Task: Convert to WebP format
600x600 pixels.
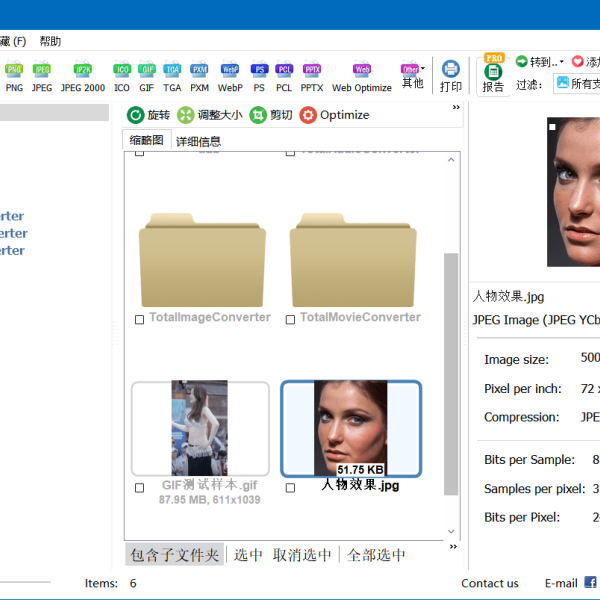Action: (230, 76)
